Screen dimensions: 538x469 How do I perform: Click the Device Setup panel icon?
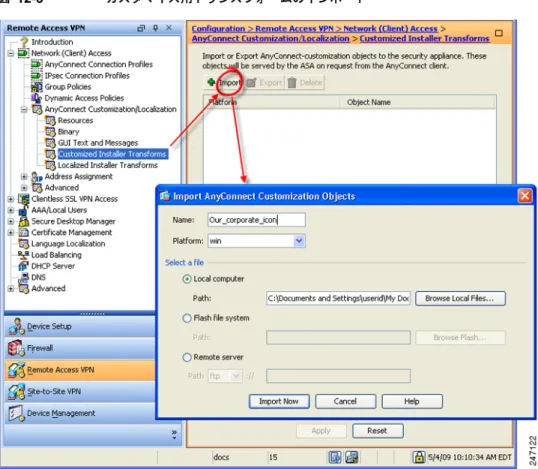click(x=16, y=326)
